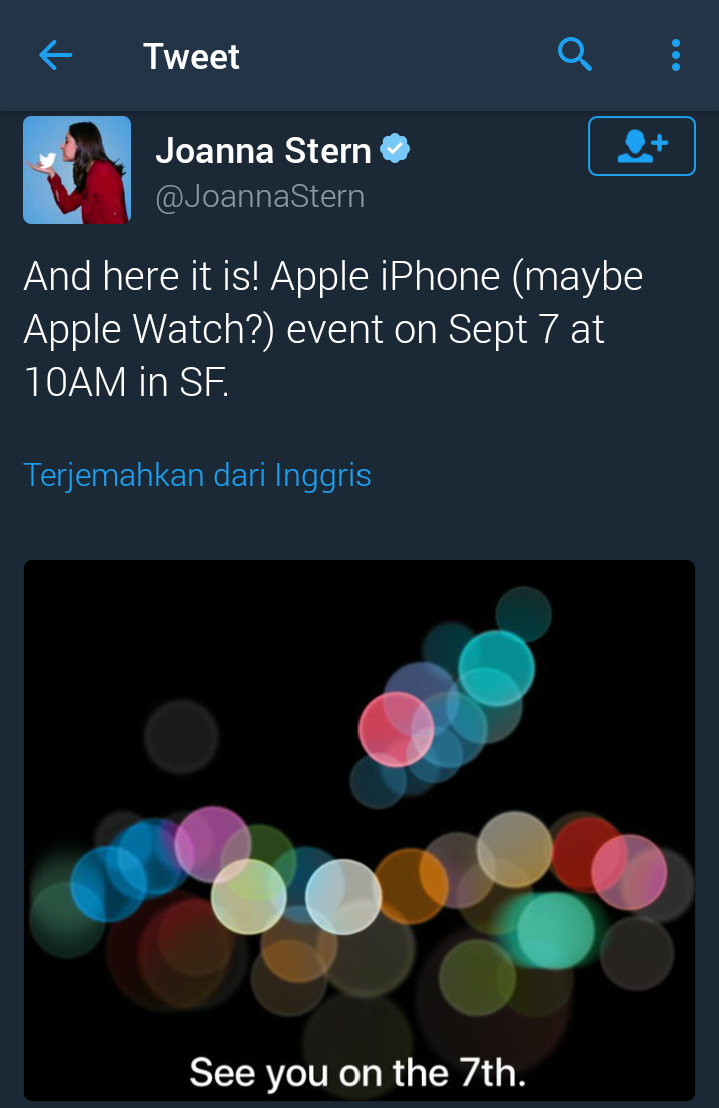Tap the blue verified badge
The height and width of the screenshot is (1108, 719).
pos(396,148)
